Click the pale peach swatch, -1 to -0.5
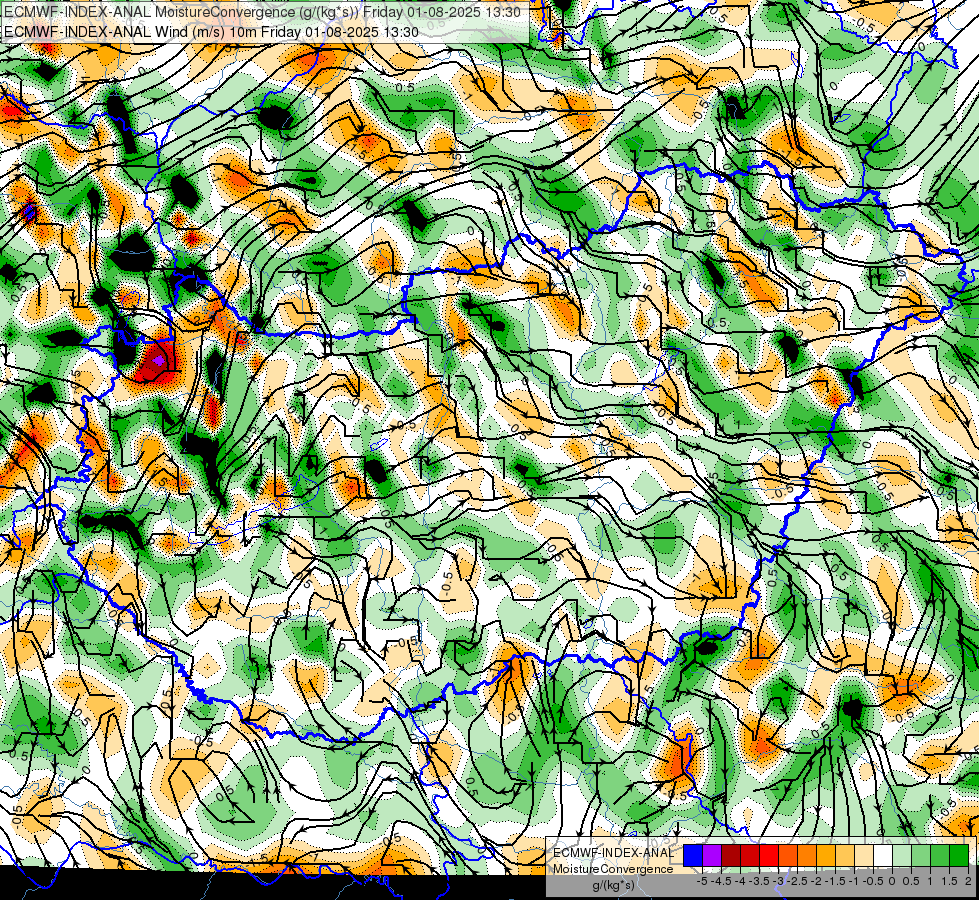Screen dimensions: 979x900 pos(863,856)
